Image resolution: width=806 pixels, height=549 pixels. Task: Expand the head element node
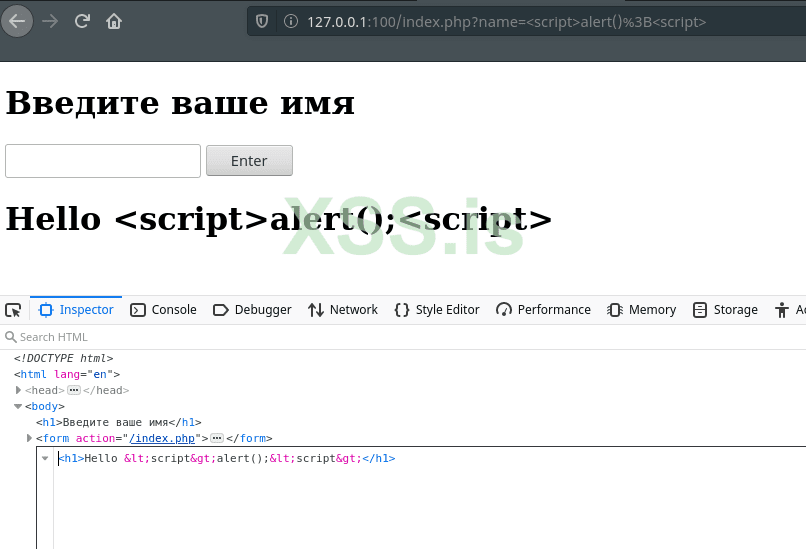[18, 390]
